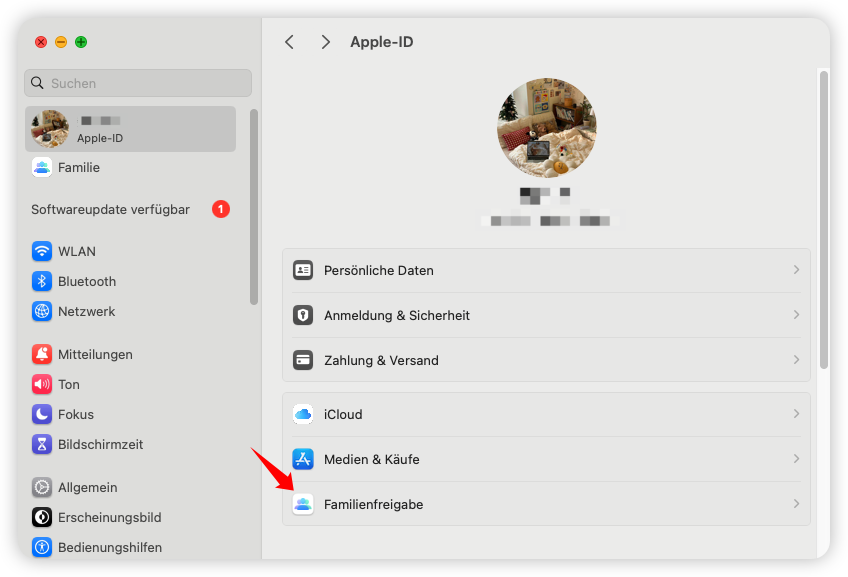The image size is (848, 577).
Task: Maximize the window with green button
Action: coord(81,42)
